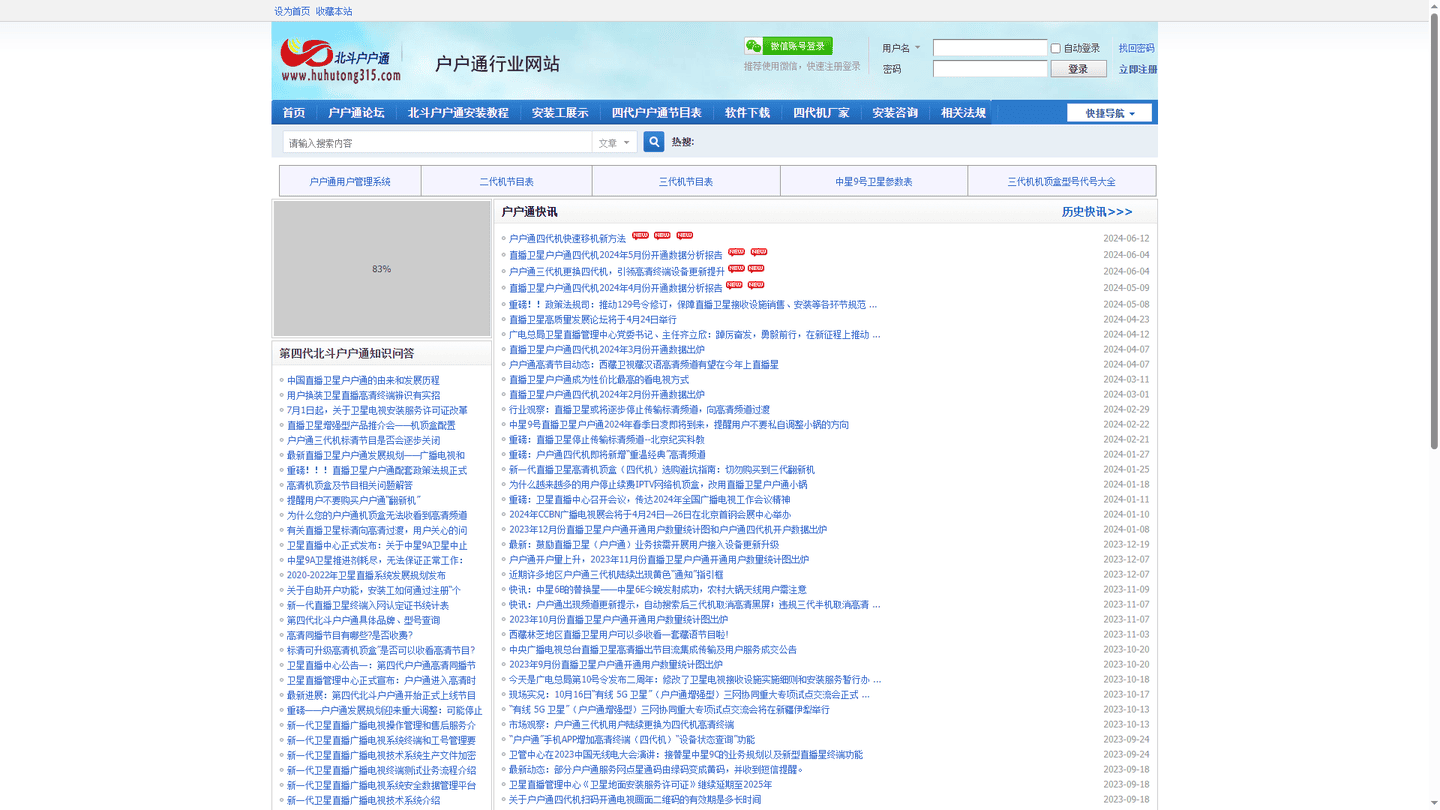Image resolution: width=1440 pixels, height=810 pixels.
Task: Open news 2023年9月份直播卫星户户通开通用户数量统计图出炉
Action: click(616, 665)
